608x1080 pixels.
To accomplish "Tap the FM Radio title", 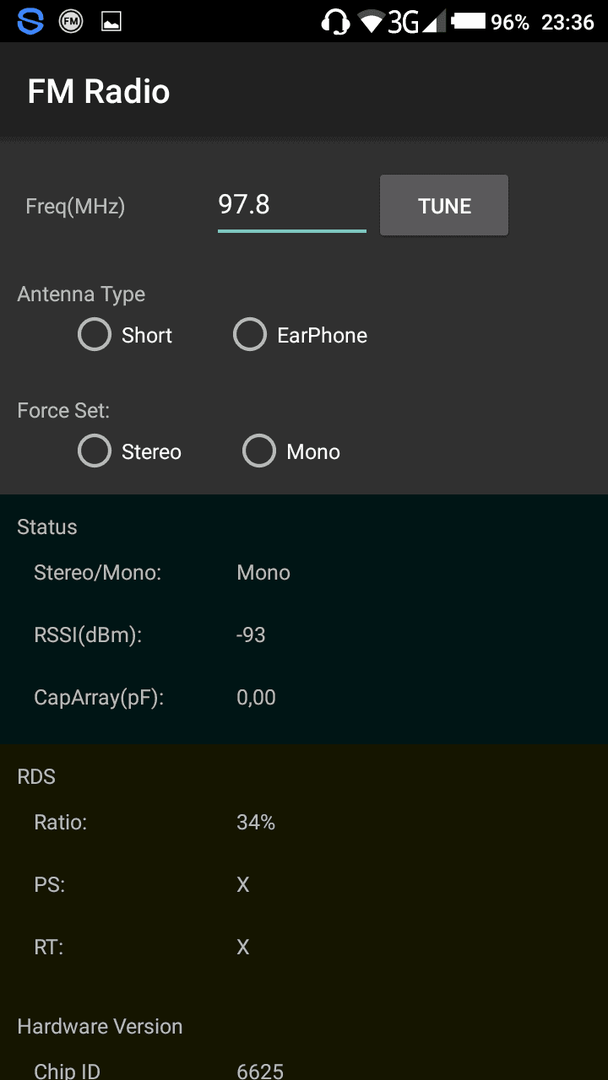I will tap(98, 92).
